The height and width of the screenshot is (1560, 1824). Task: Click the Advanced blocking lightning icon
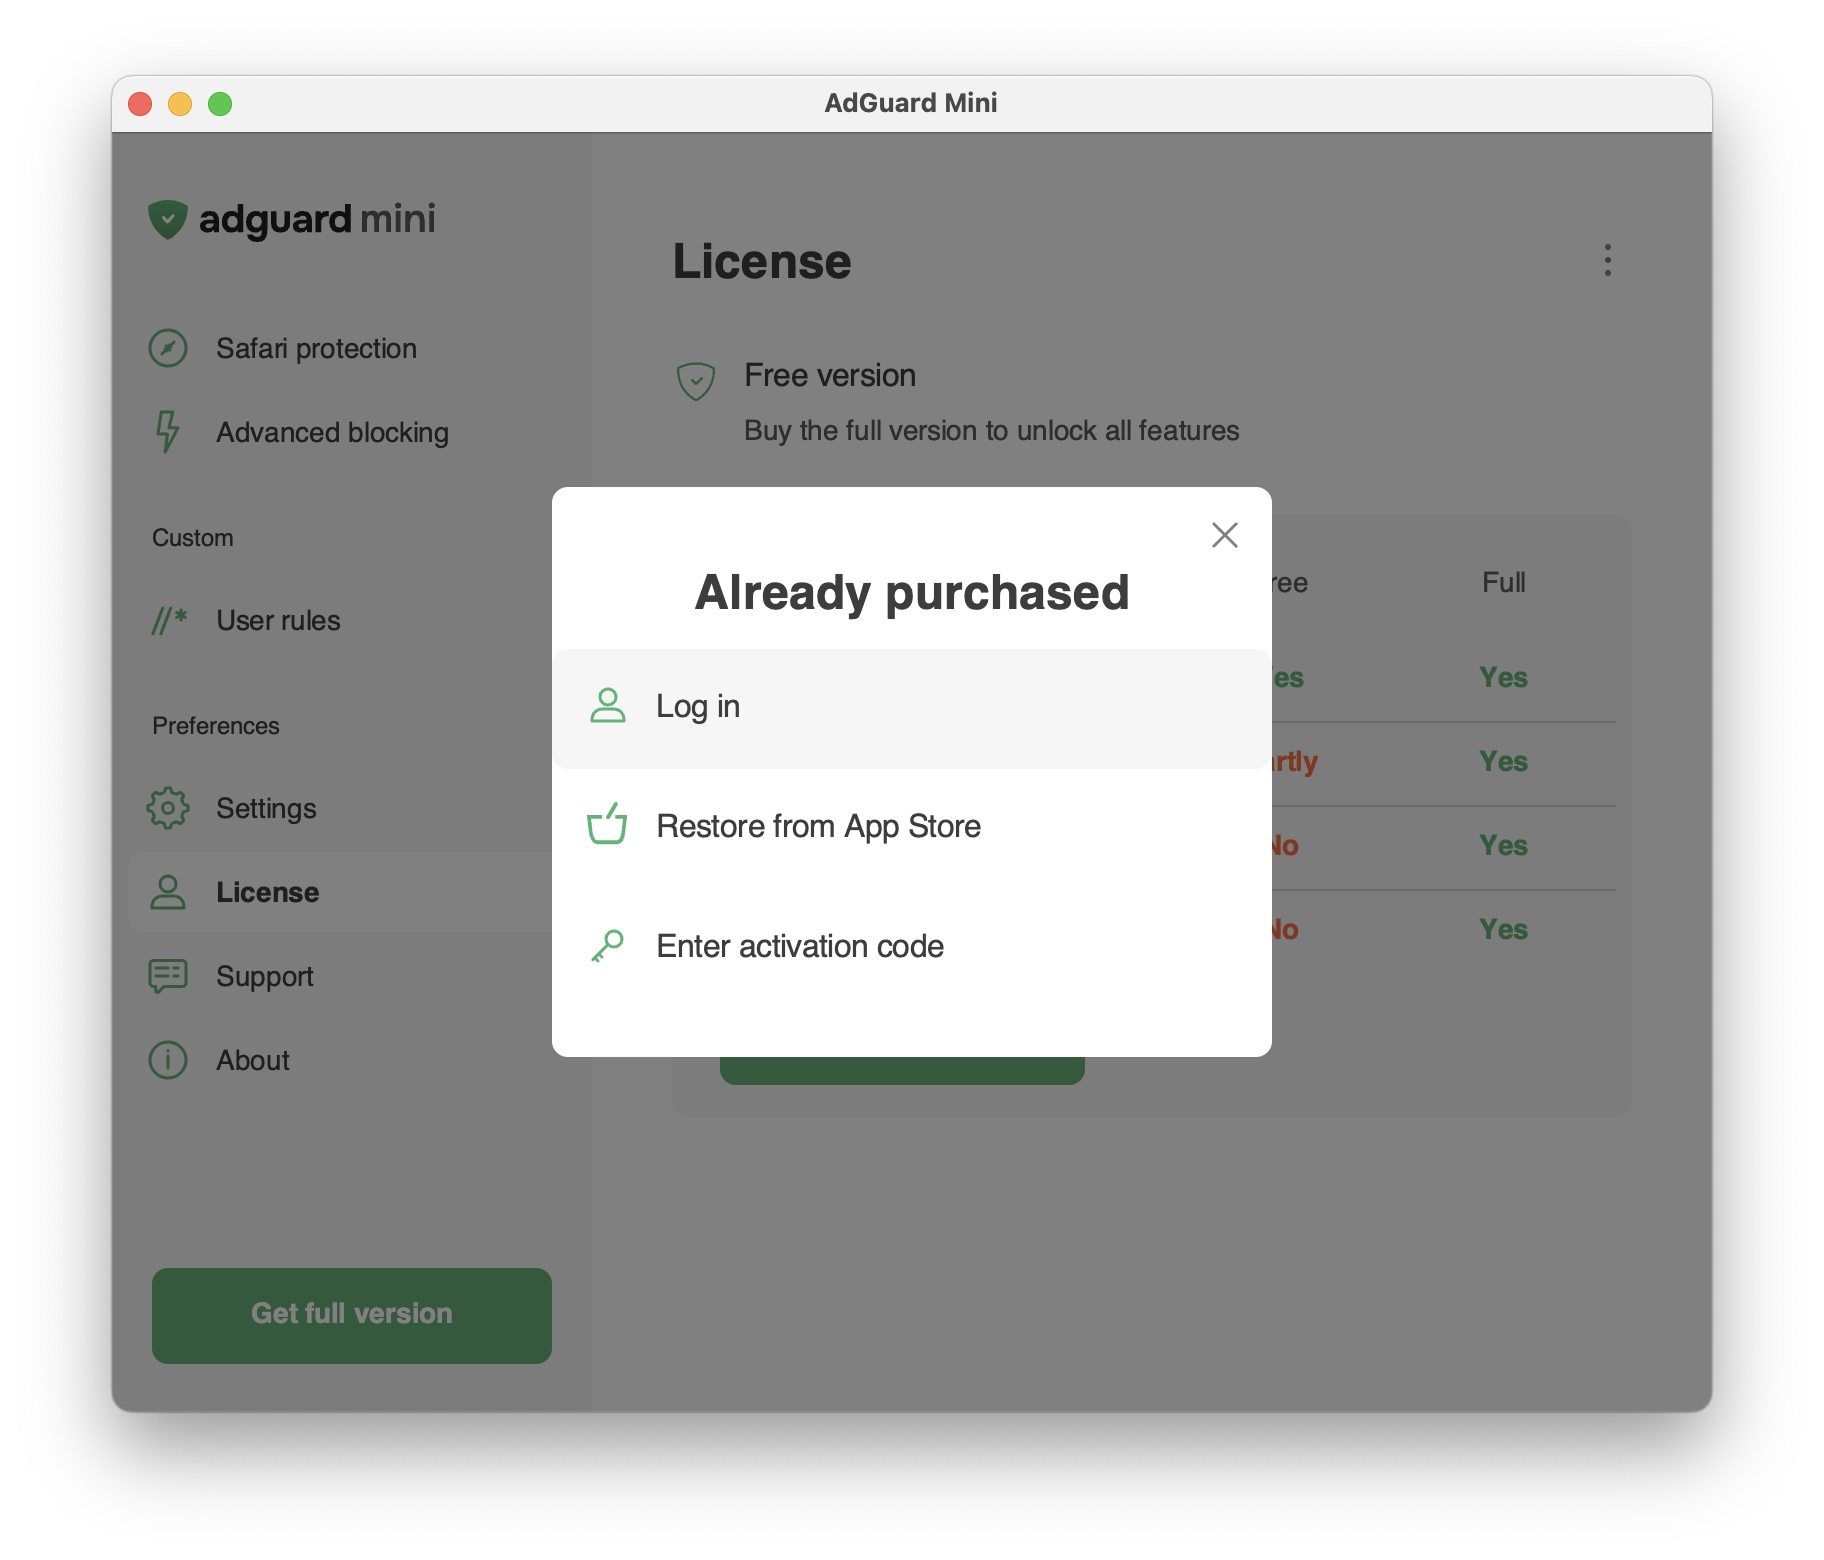pos(168,432)
